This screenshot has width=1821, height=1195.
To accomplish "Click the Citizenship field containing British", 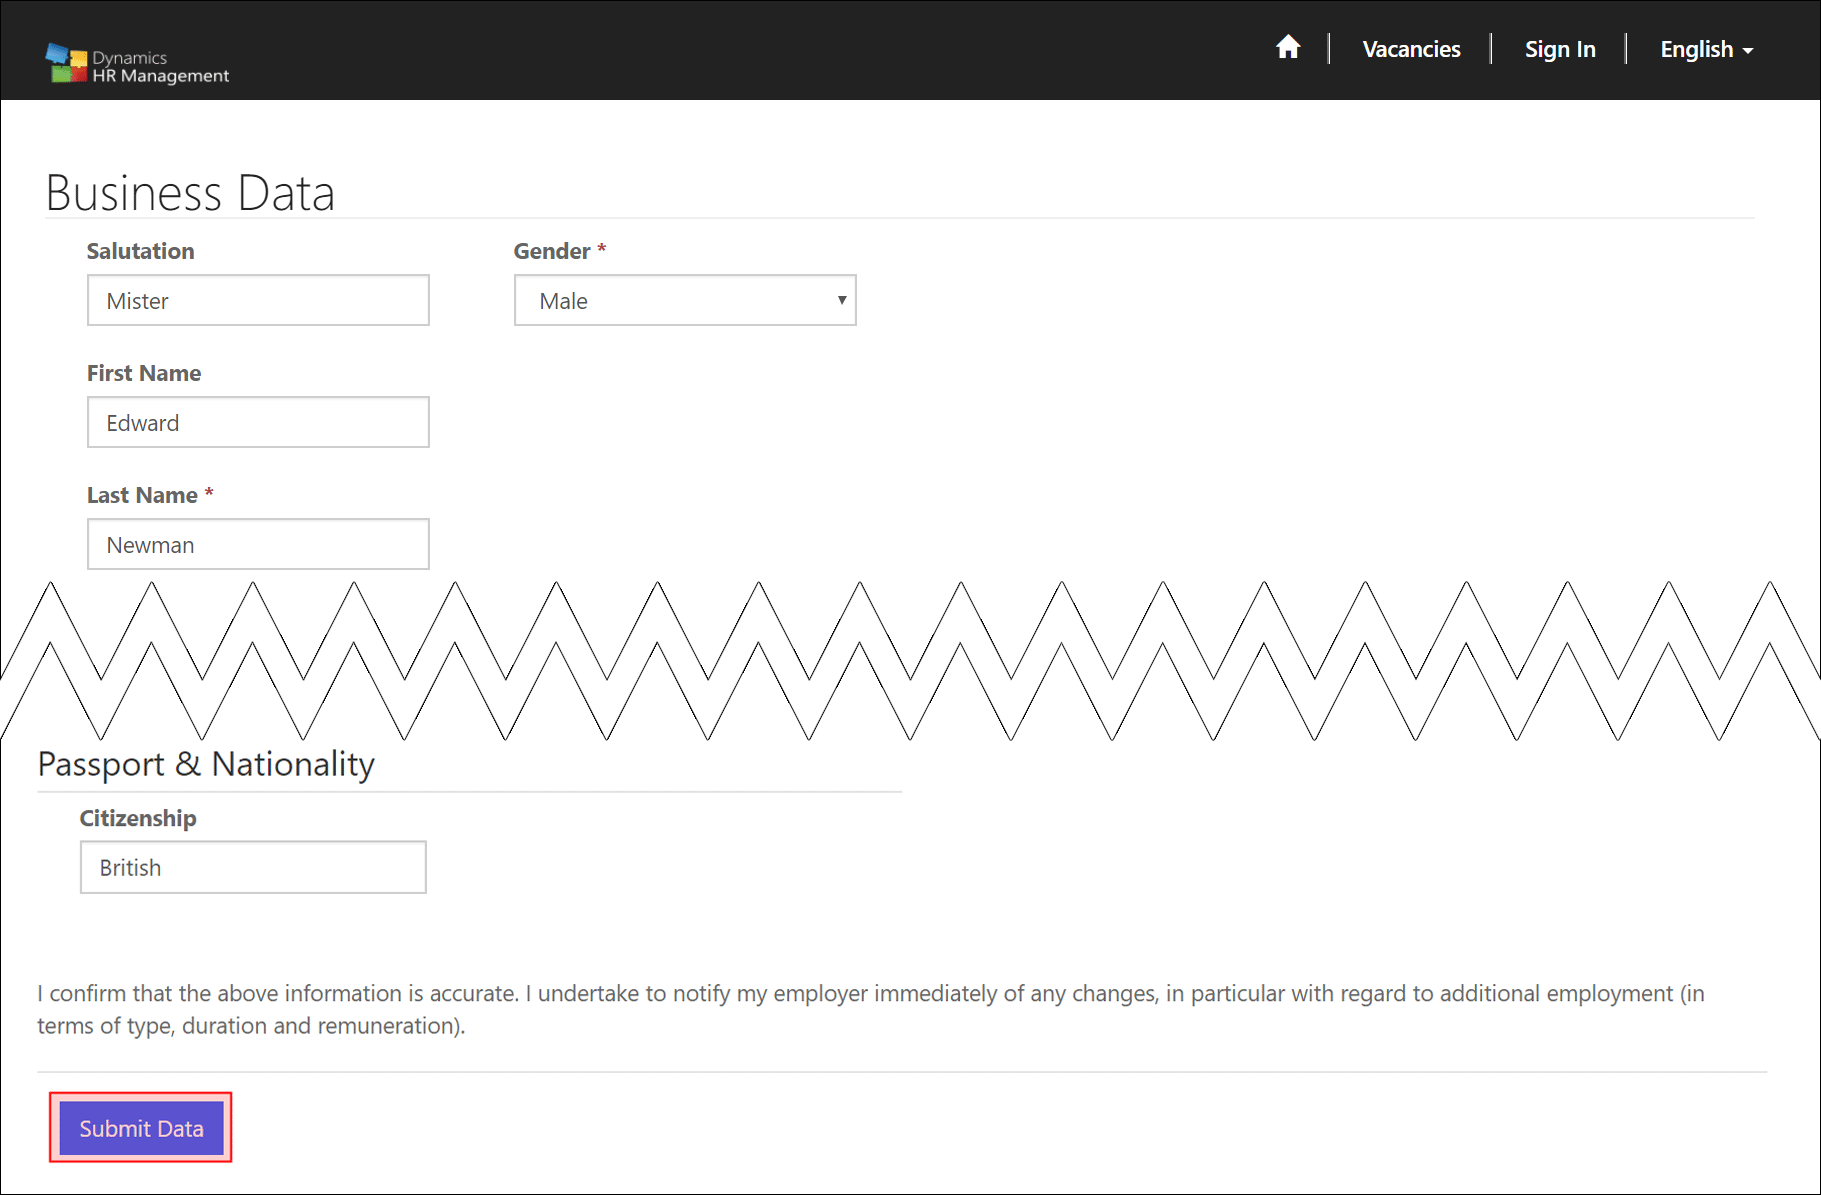I will [253, 868].
